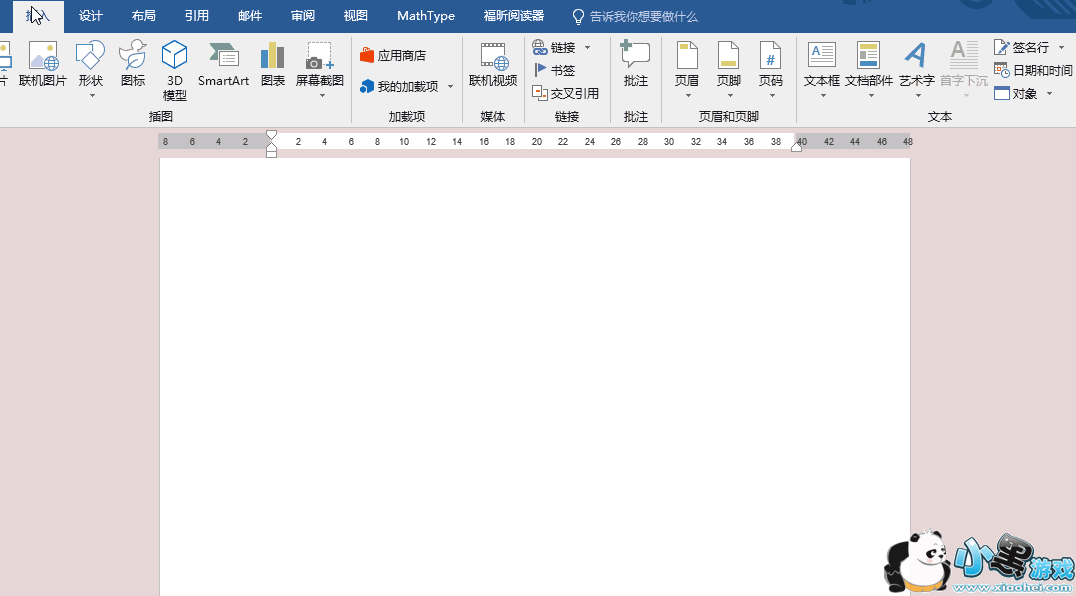Expand the 页眉 dropdown arrow

pos(688,95)
